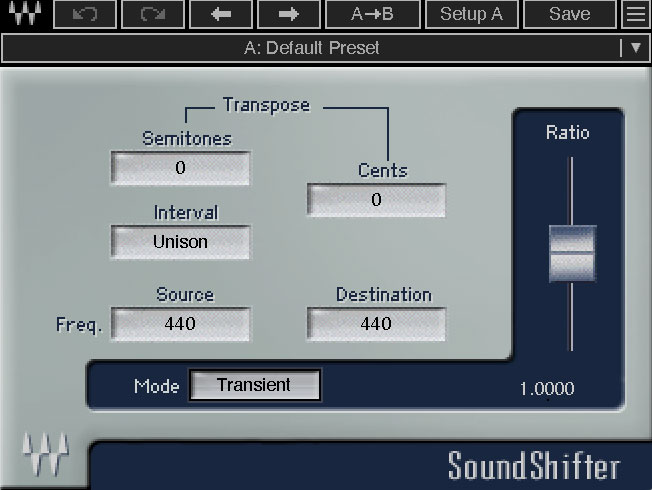Image resolution: width=652 pixels, height=490 pixels.
Task: Click the Waves logo in the toolbar
Action: (25, 13)
